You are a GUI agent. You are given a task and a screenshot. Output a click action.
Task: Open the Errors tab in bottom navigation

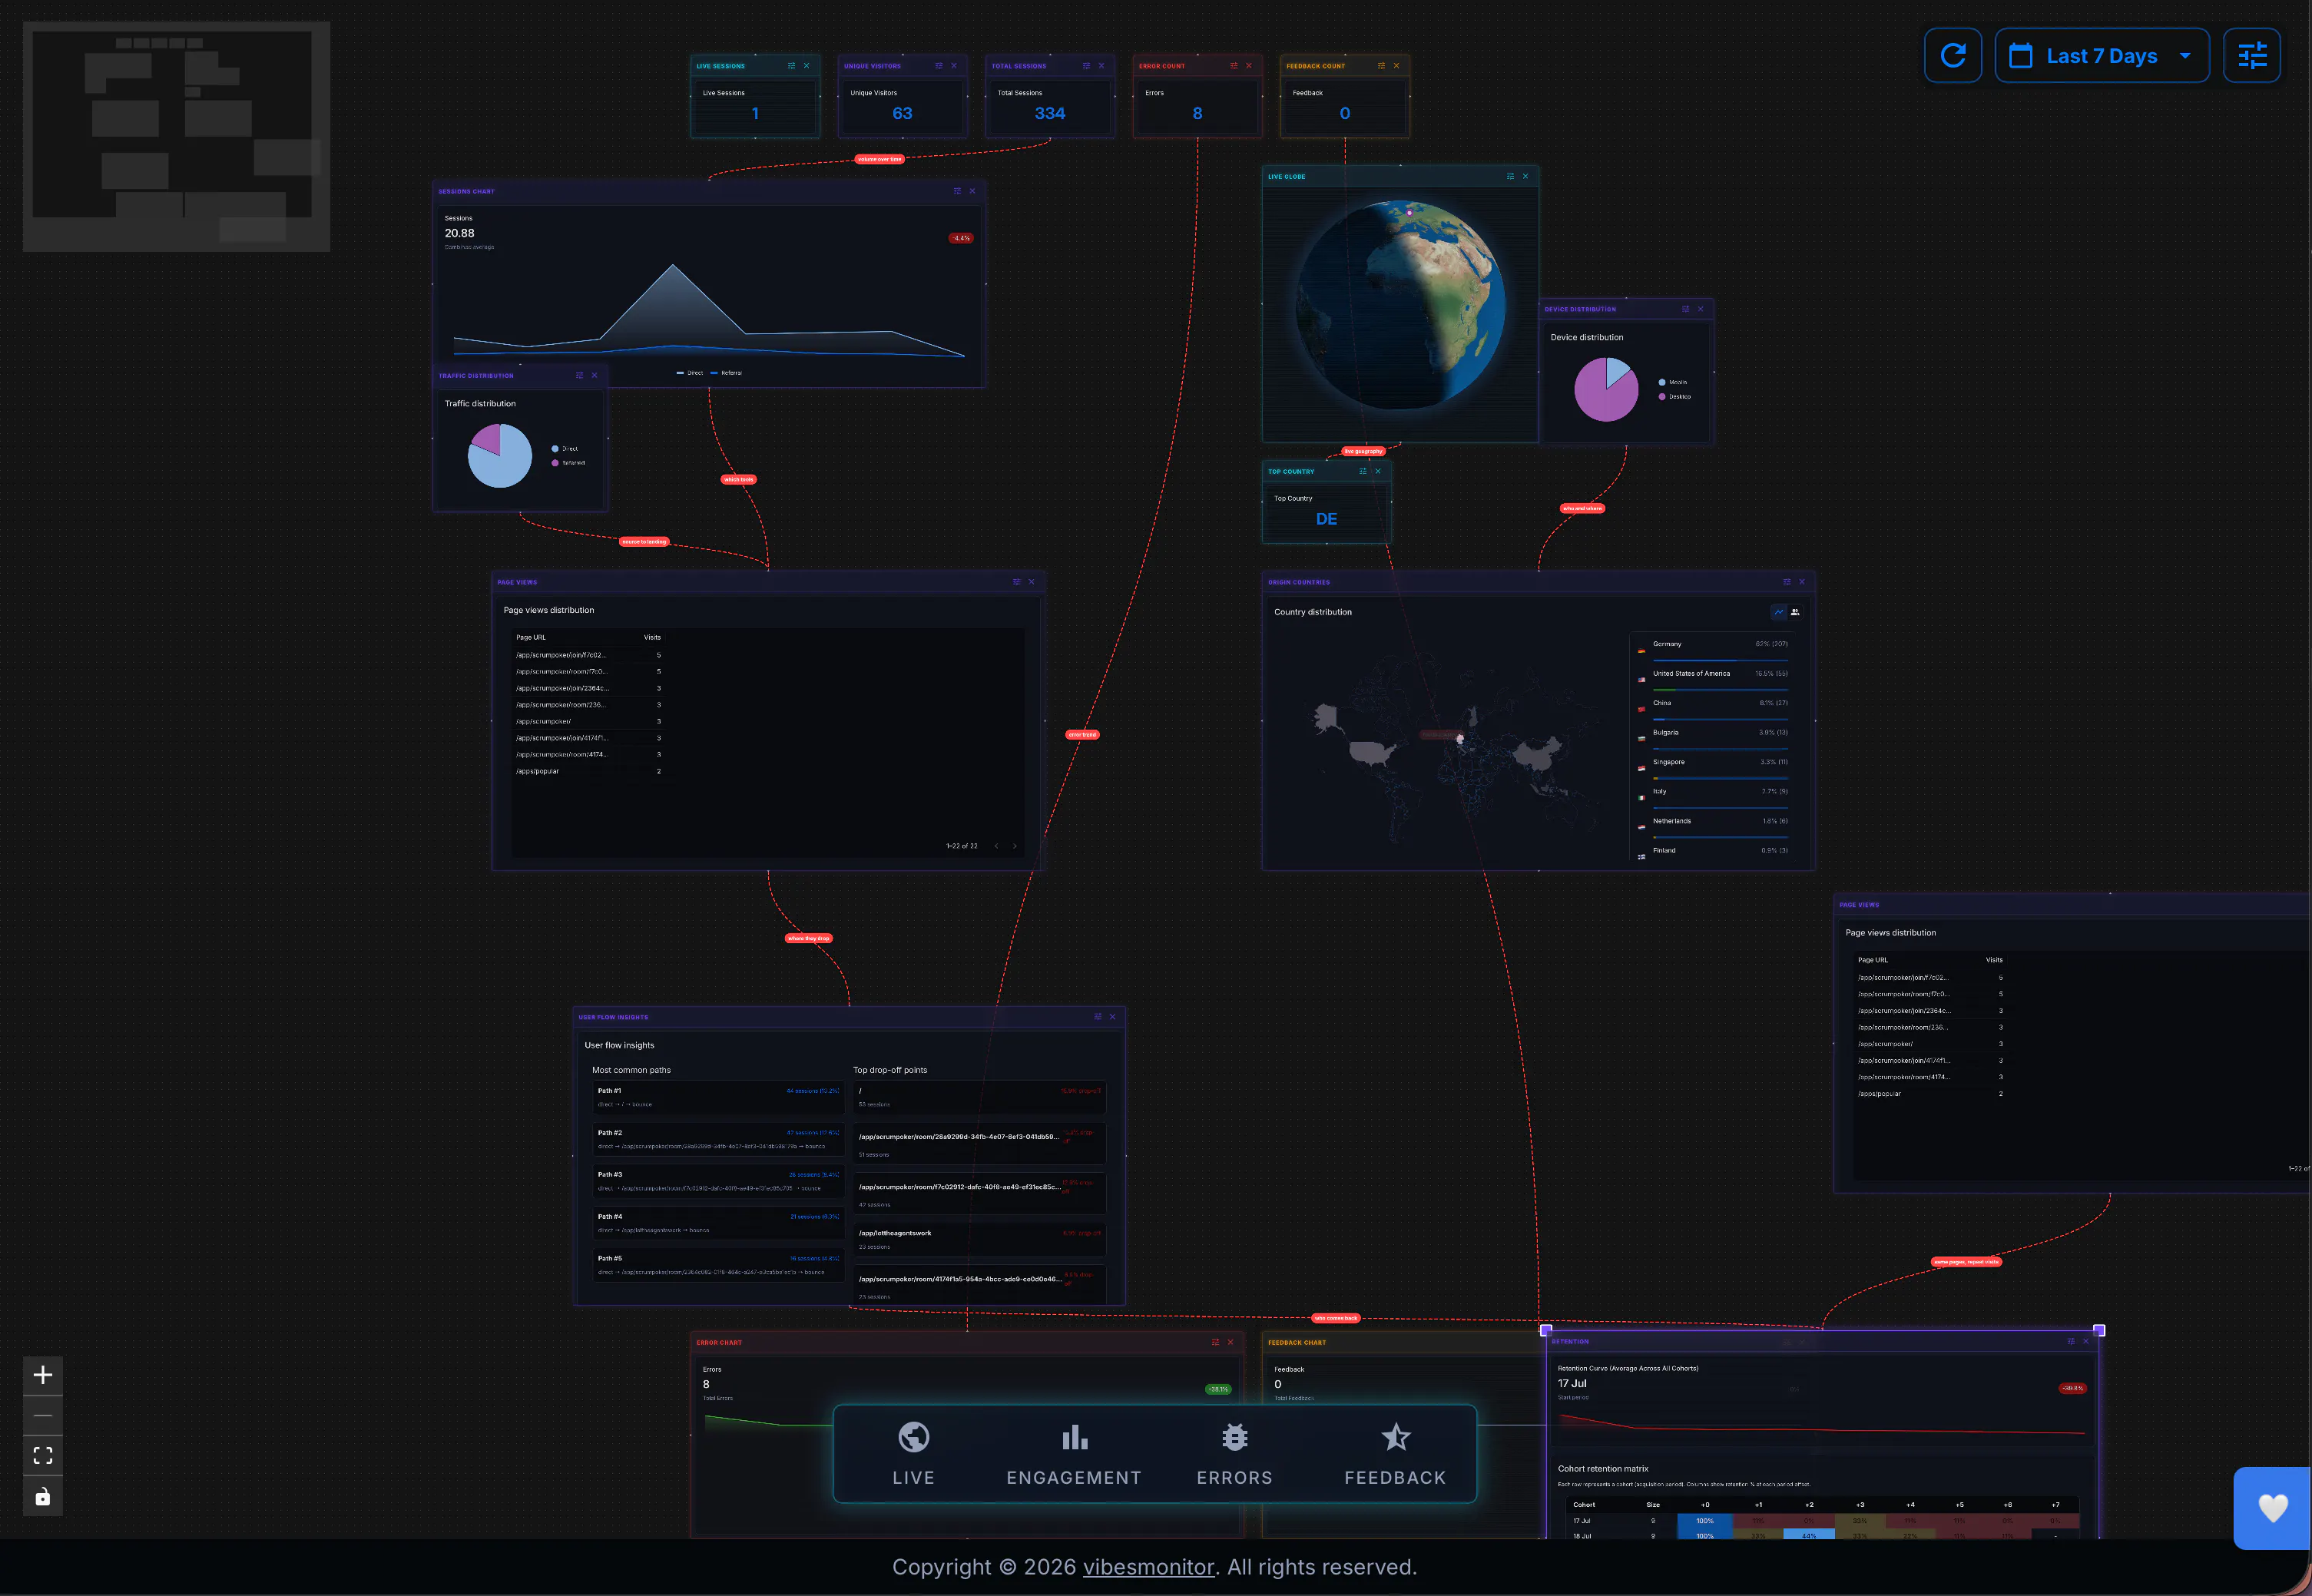pyautogui.click(x=1235, y=1454)
